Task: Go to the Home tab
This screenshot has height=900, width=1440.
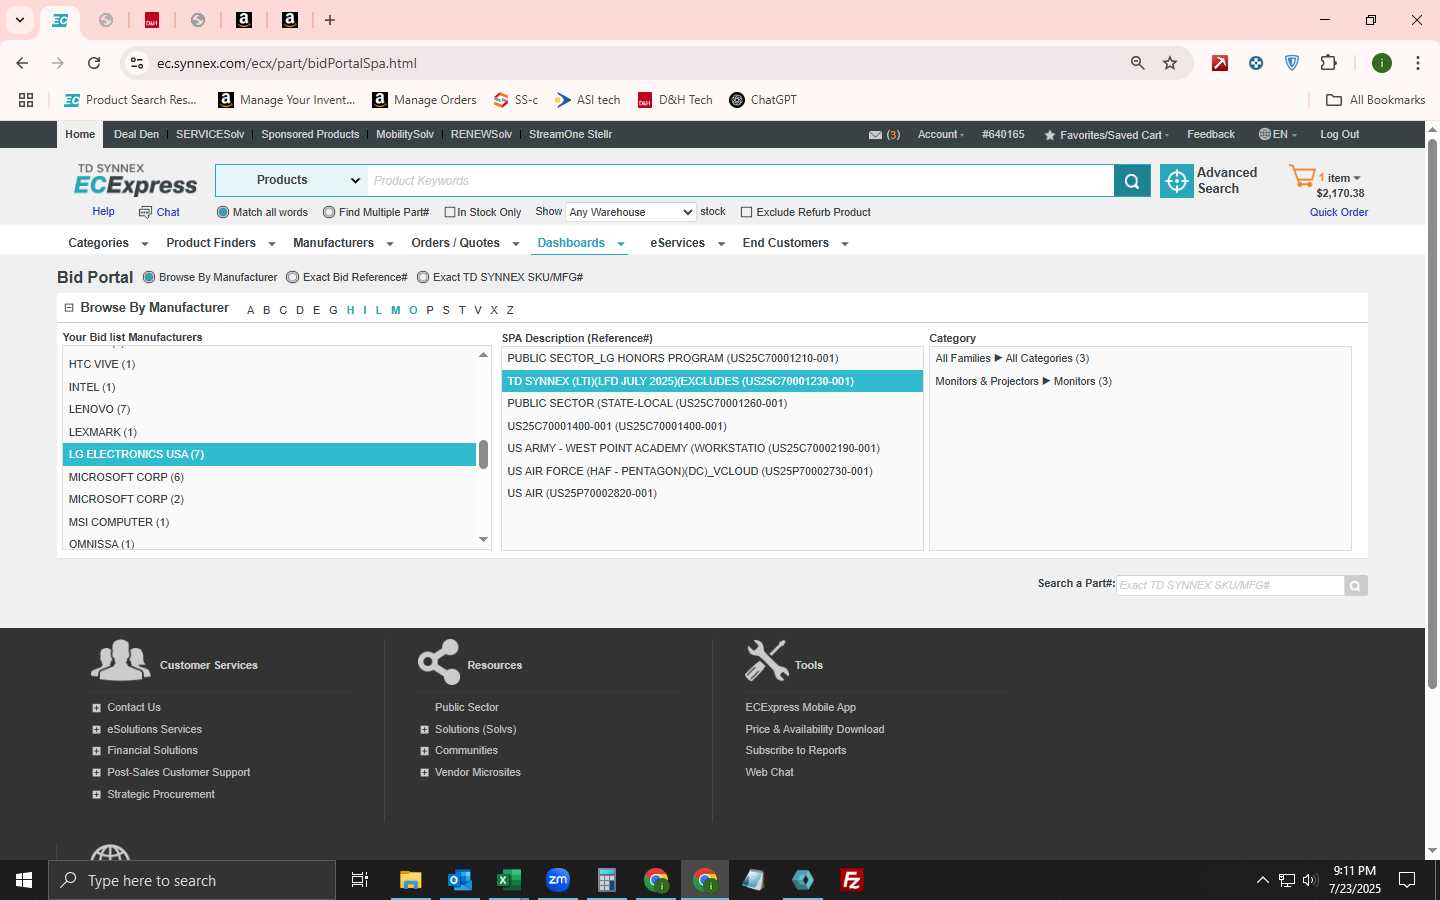Action: (x=80, y=135)
